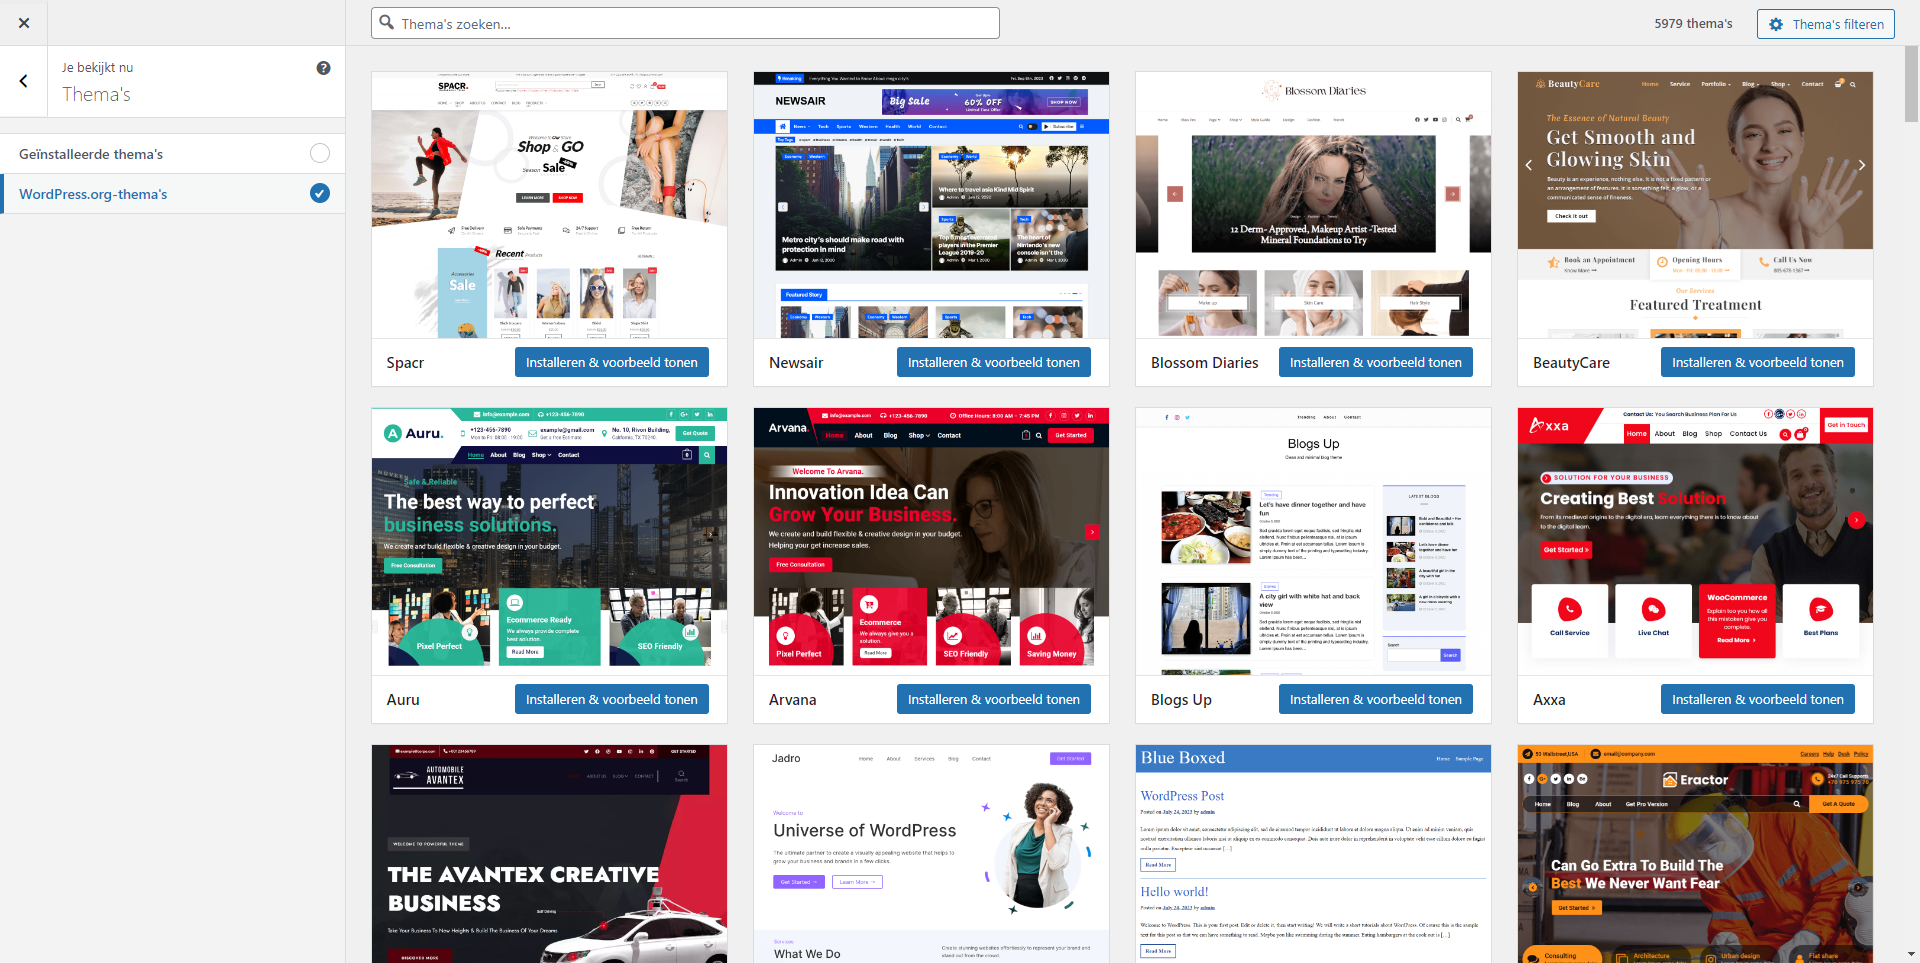Open the Auru theme screenshot
Screen dimensions: 1920x963
click(x=549, y=540)
